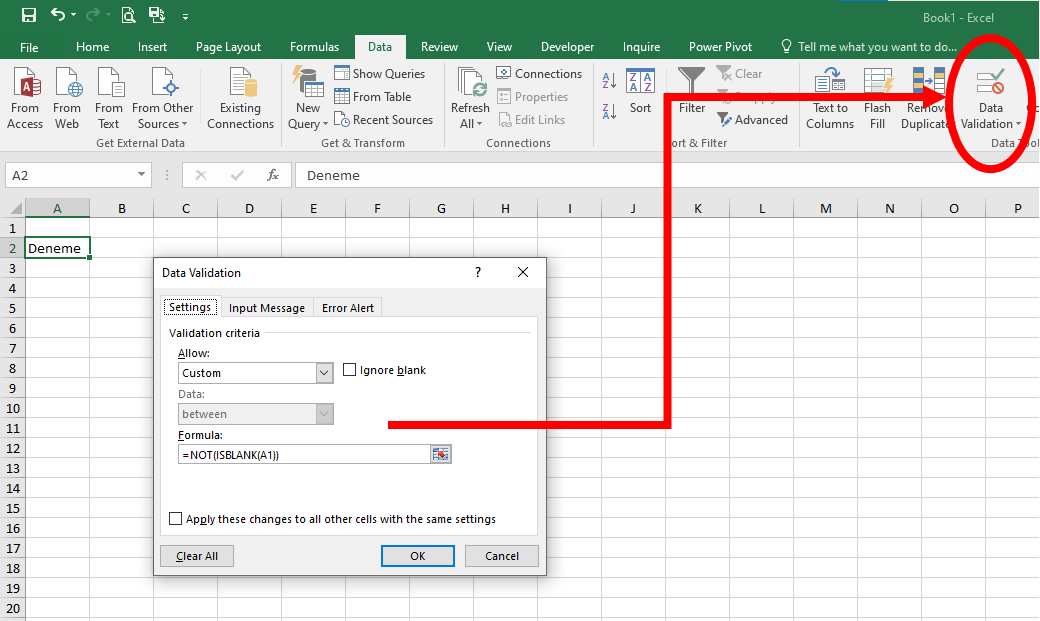Expand the Allow dropdown list

coord(324,373)
